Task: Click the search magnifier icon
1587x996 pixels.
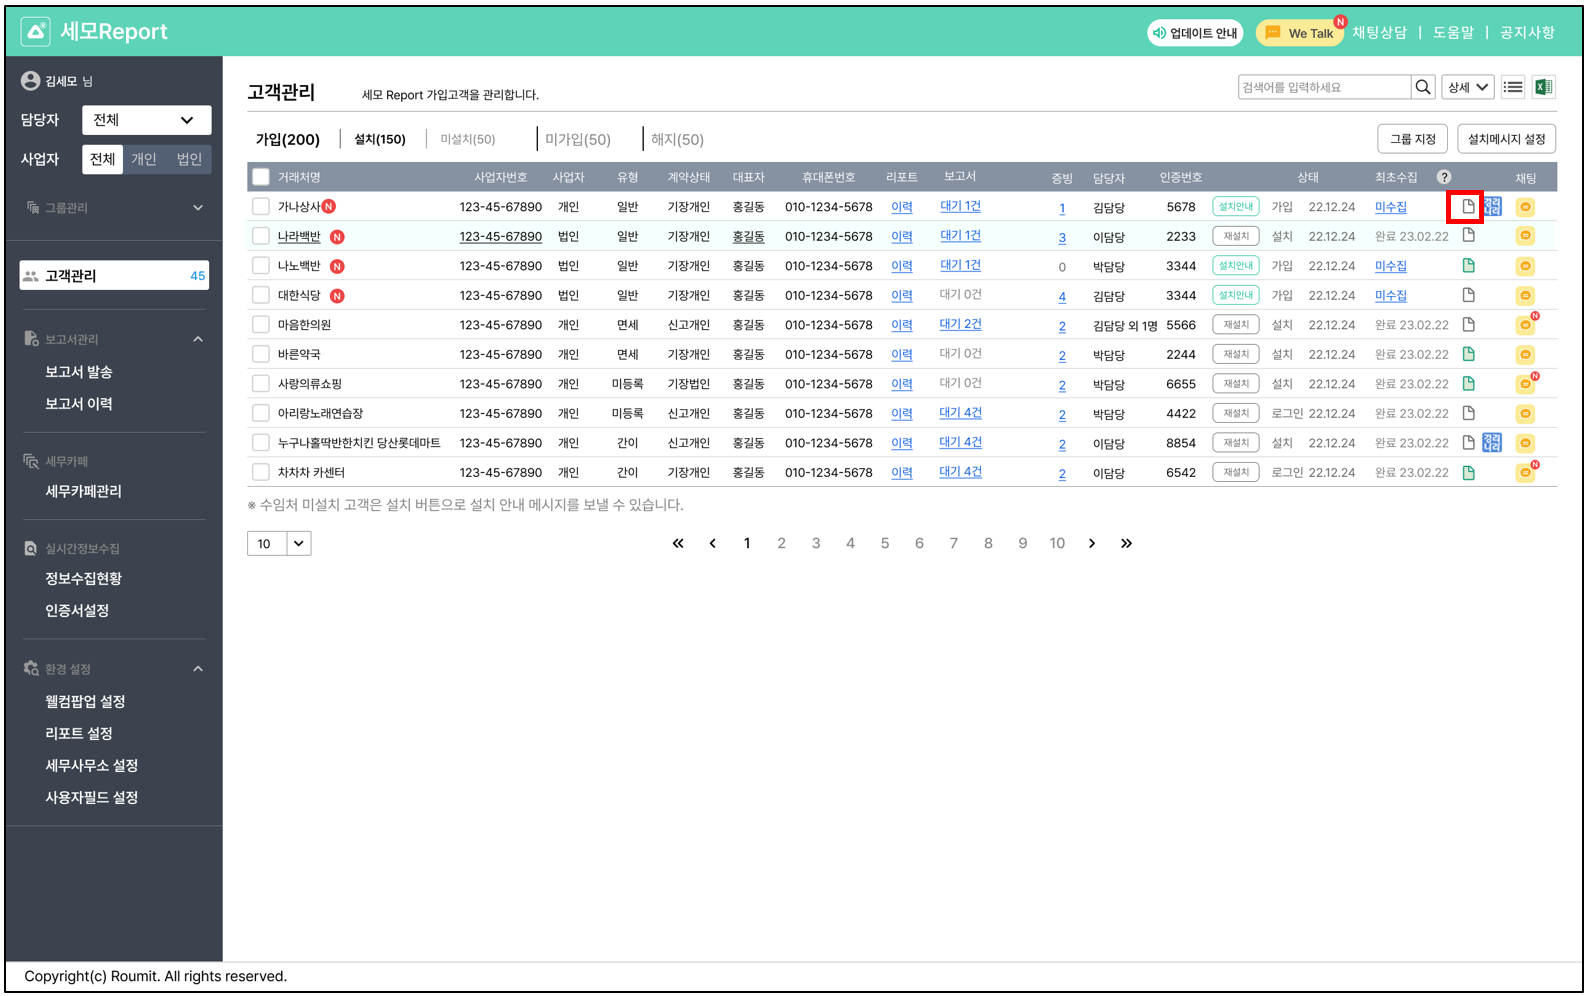Action: point(1422,87)
